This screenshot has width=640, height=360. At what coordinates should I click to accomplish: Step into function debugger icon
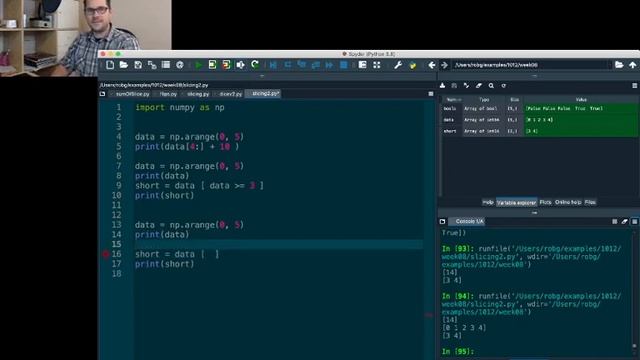[302, 65]
